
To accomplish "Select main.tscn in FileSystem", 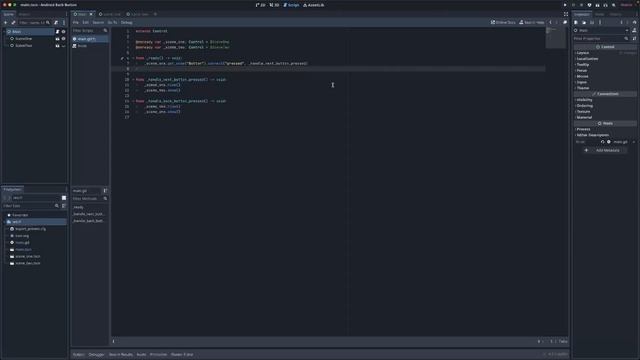I will (x=23, y=249).
